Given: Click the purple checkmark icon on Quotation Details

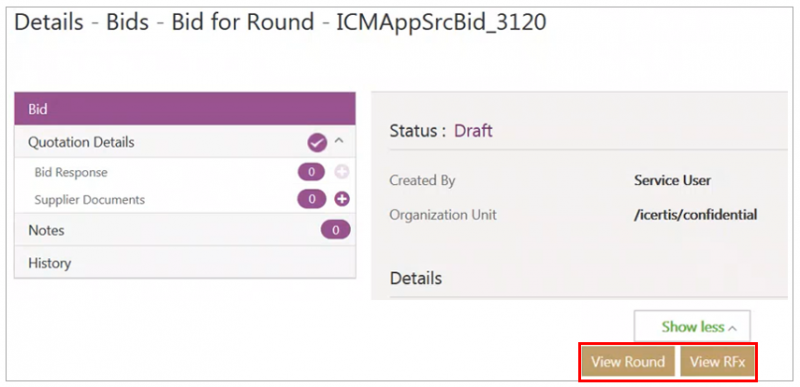Looking at the screenshot, I should [317, 143].
